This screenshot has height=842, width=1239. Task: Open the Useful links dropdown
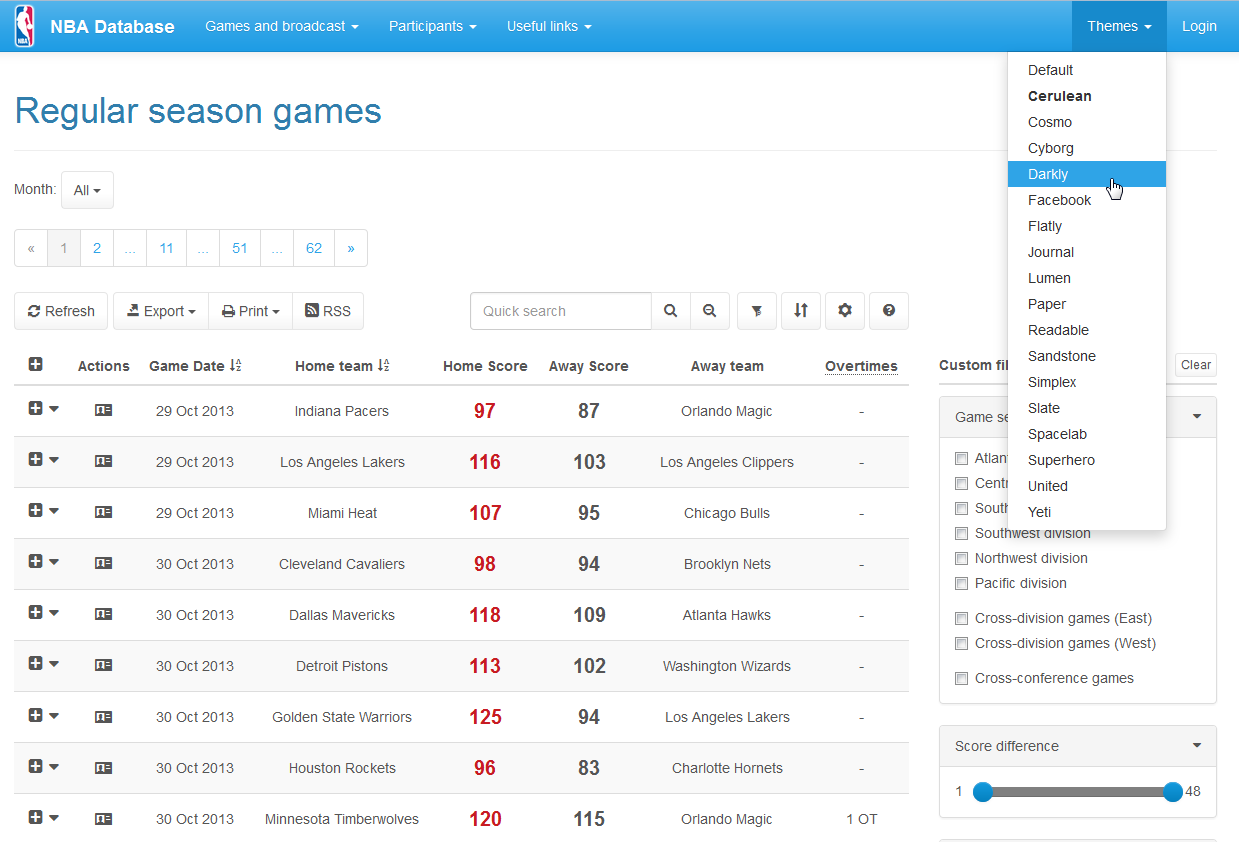tap(549, 26)
